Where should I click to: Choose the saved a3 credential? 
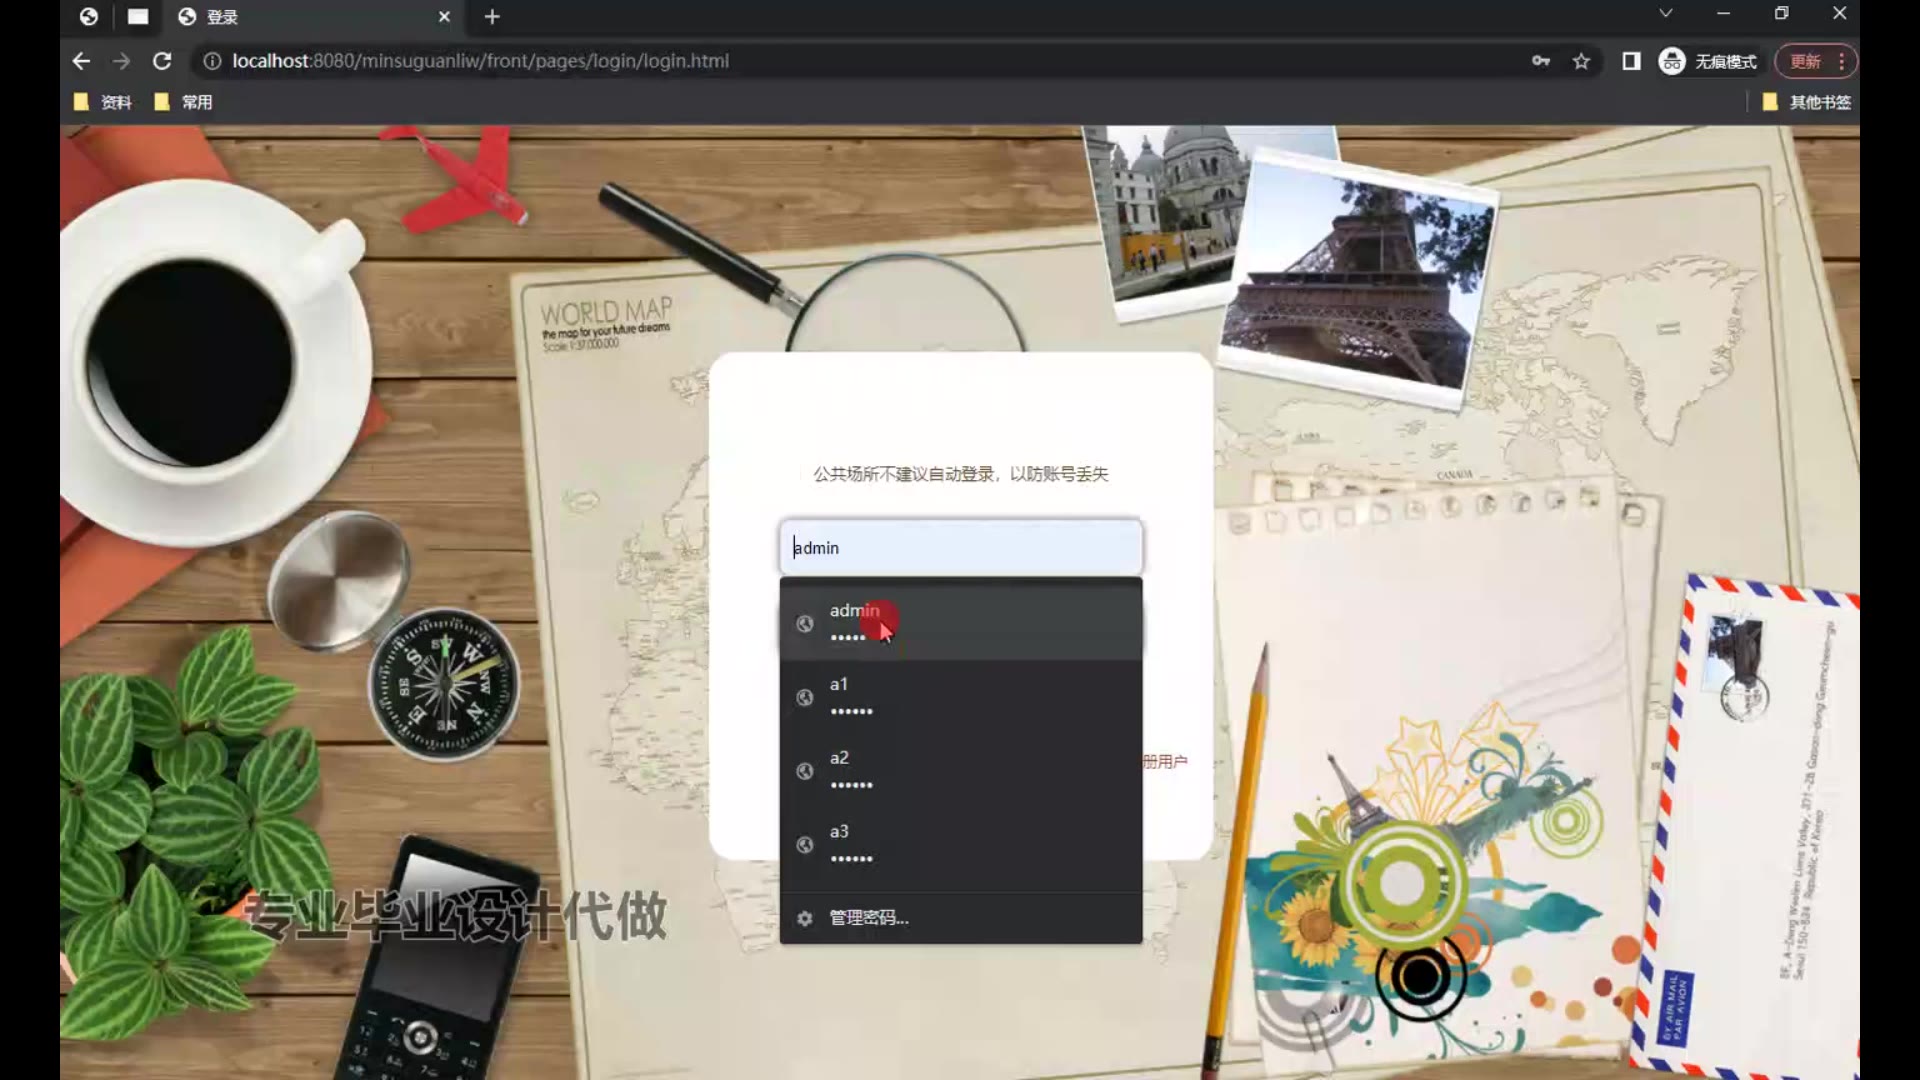pos(960,844)
